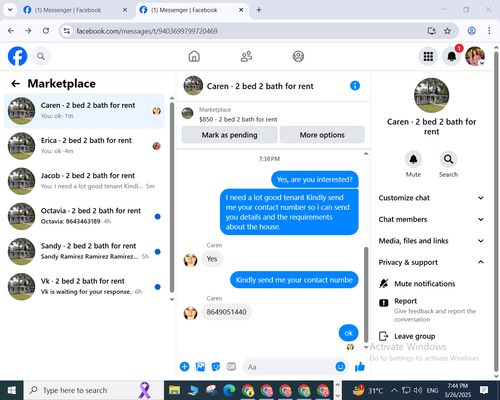
Task: Open the account profile picture menu
Action: pos(475,56)
